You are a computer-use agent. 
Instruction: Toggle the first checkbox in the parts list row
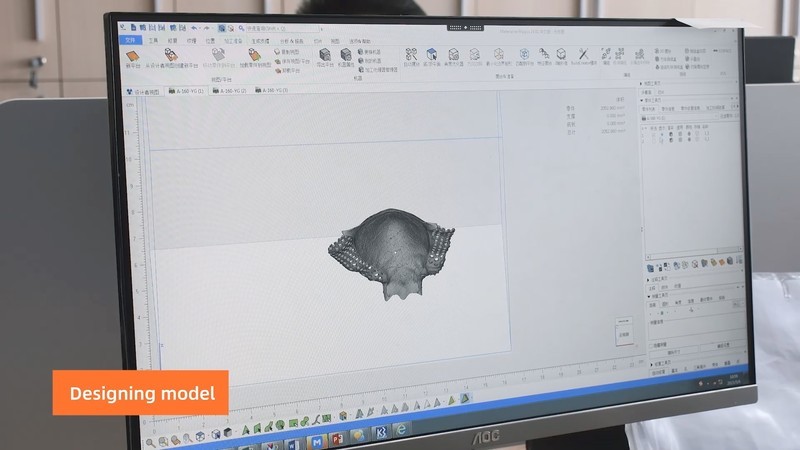655,137
